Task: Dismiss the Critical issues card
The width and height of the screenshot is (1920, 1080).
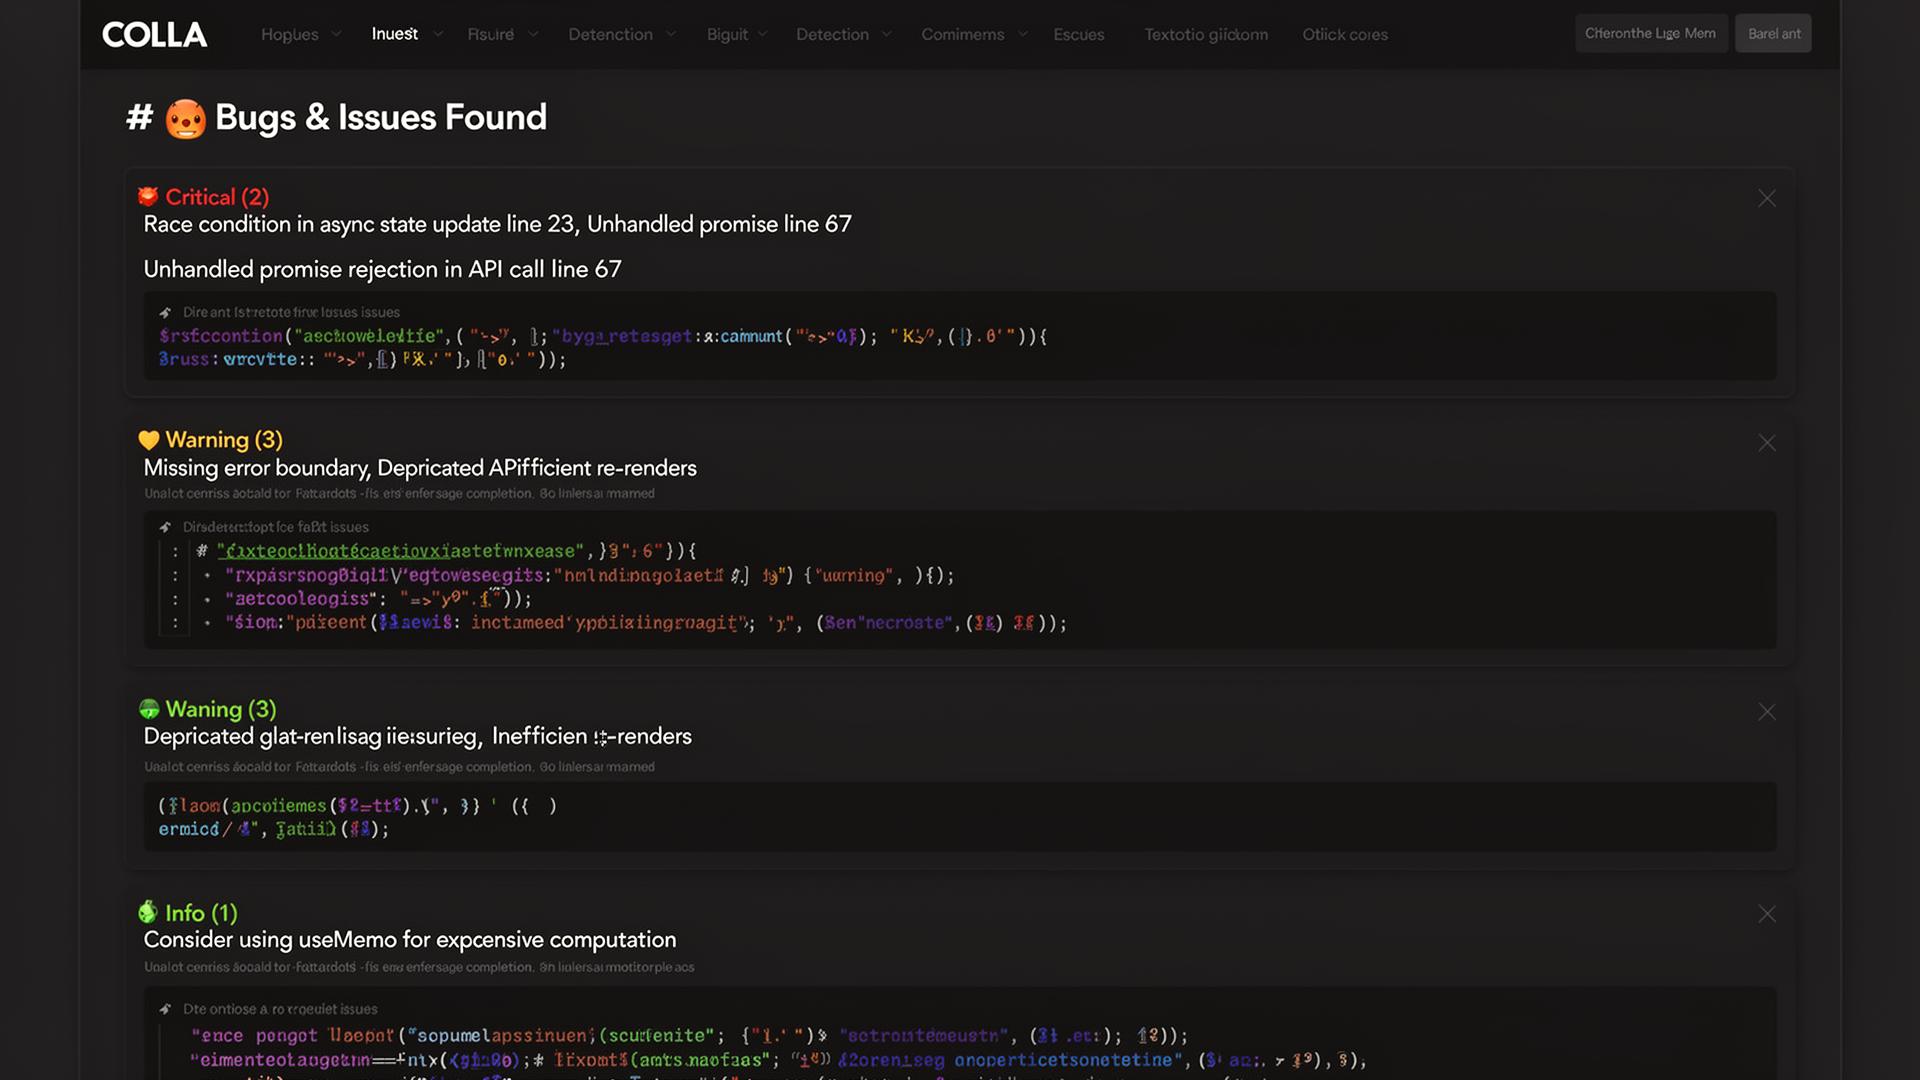Action: click(1767, 199)
